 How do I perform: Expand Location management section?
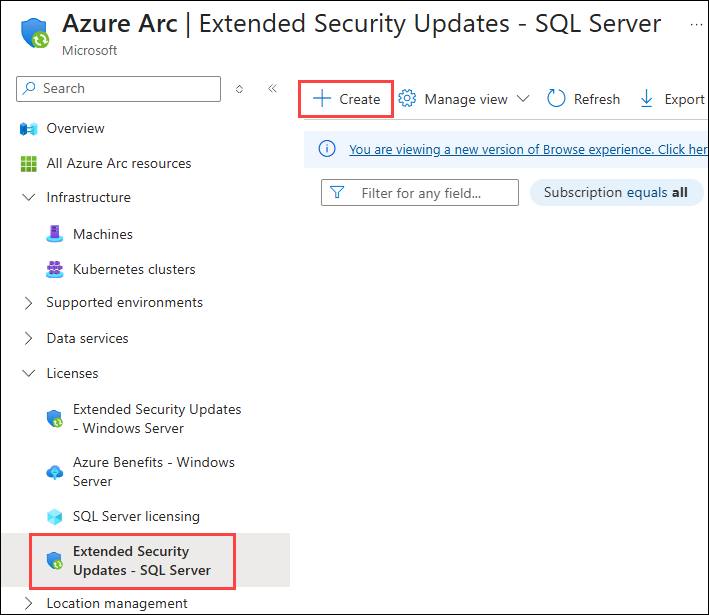[x=28, y=603]
